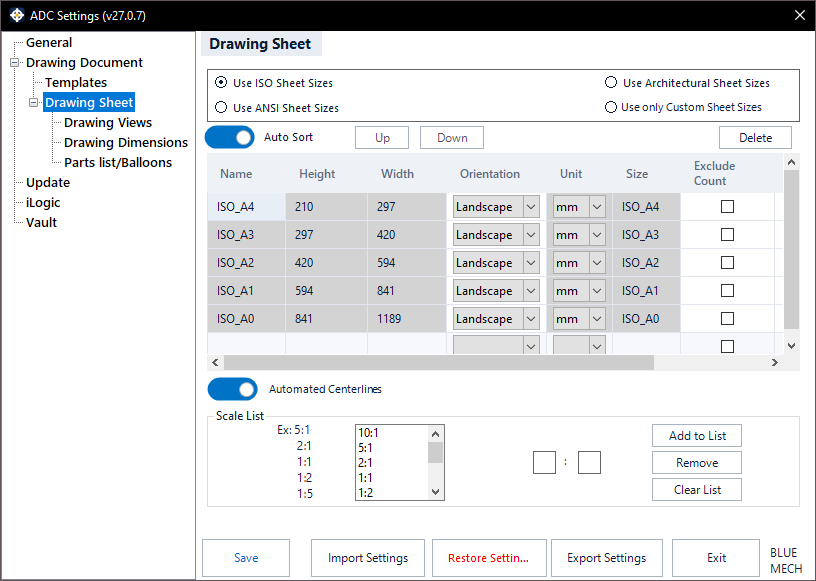Open Drawing Dimensions settings
The width and height of the screenshot is (816, 581).
(125, 142)
